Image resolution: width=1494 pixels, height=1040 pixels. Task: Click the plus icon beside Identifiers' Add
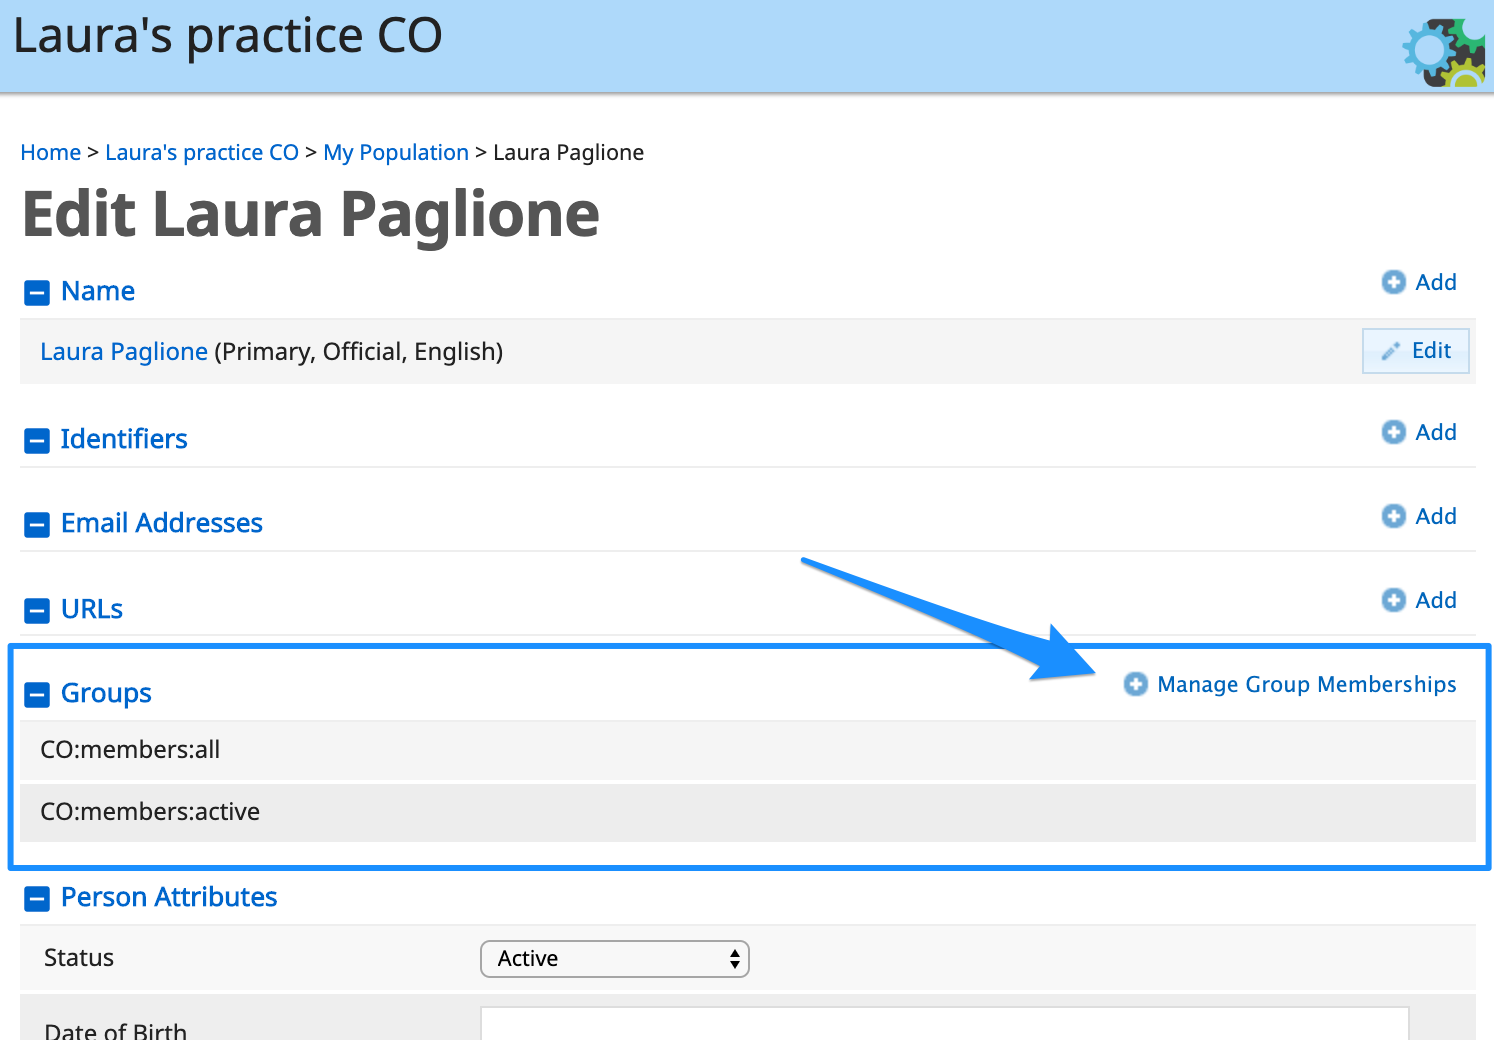tap(1394, 432)
